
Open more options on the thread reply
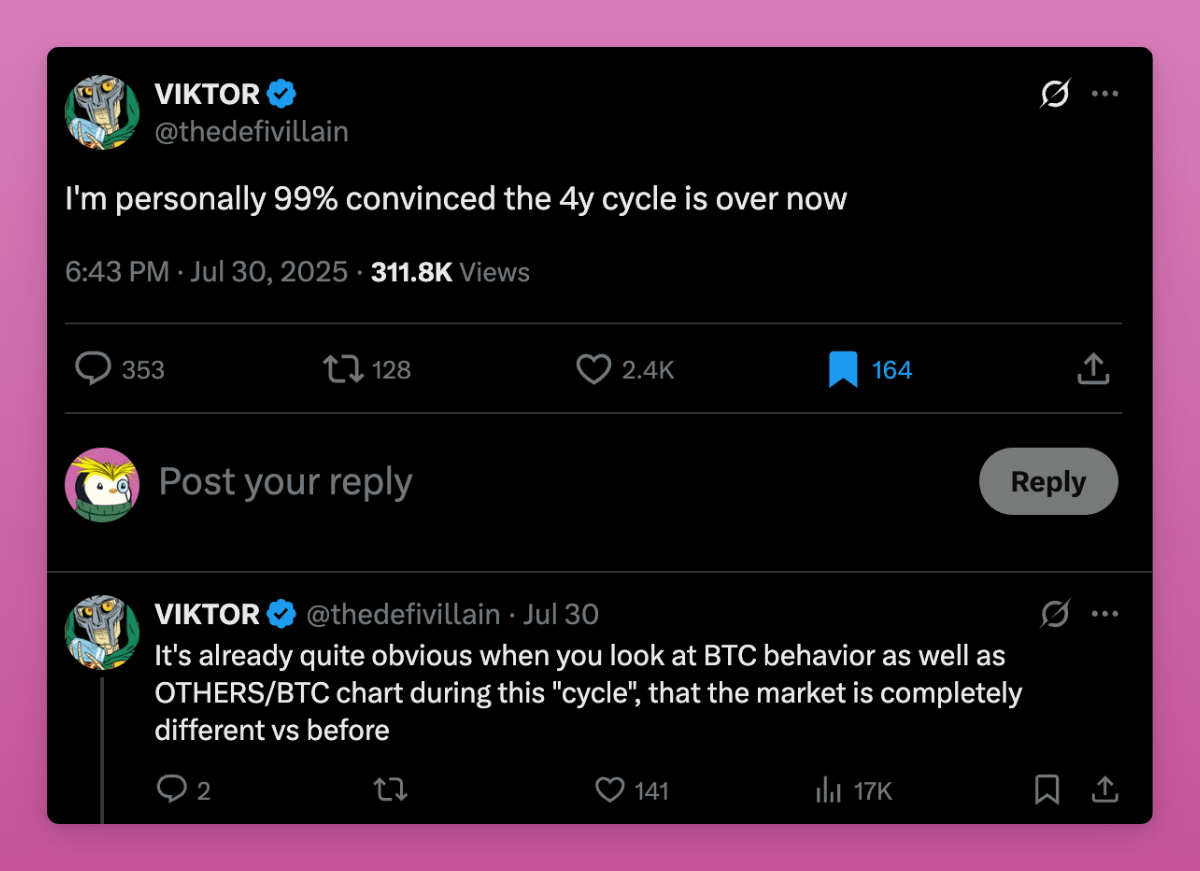tap(1105, 613)
